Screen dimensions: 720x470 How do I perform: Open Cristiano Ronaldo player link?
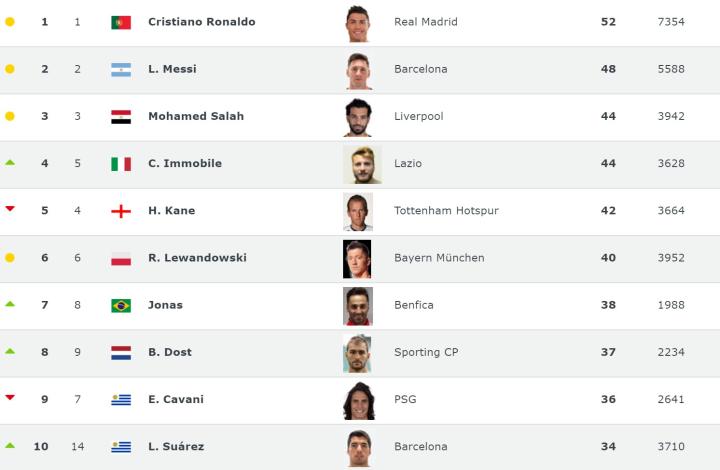point(201,22)
